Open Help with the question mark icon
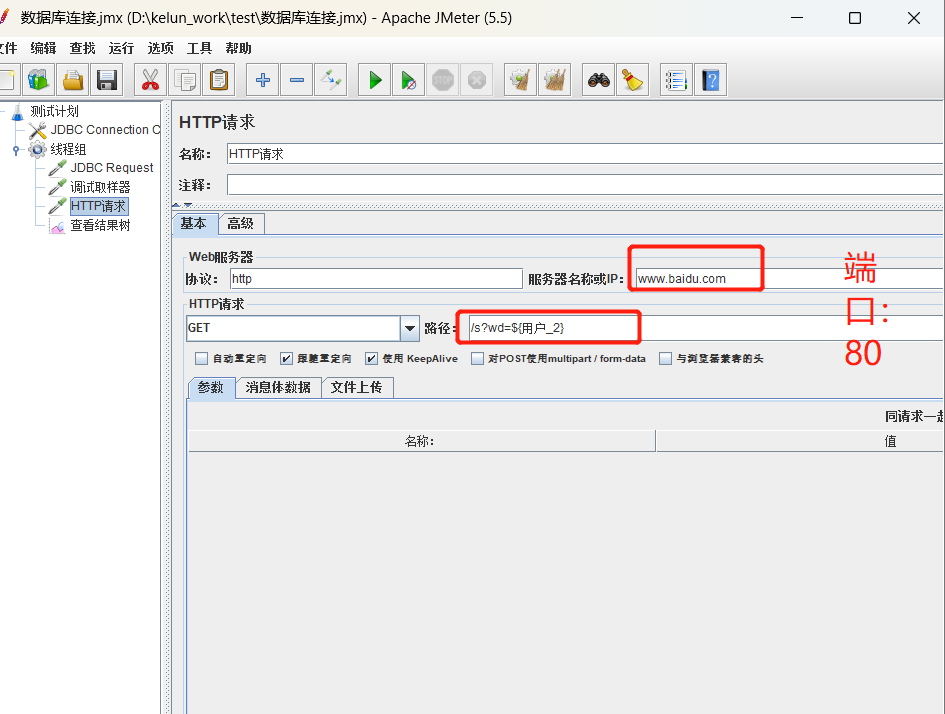Image resolution: width=945 pixels, height=714 pixels. [x=711, y=80]
